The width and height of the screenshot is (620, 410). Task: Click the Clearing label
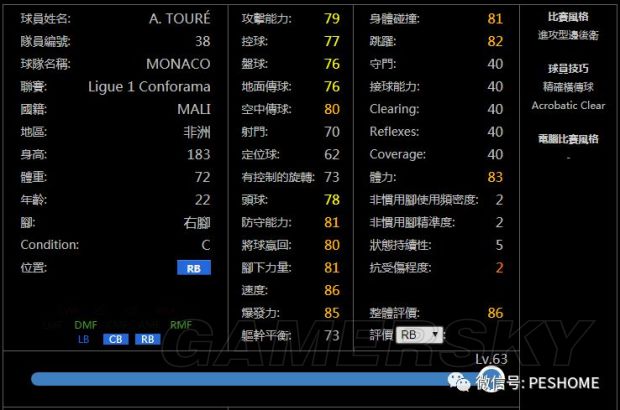pyautogui.click(x=394, y=109)
